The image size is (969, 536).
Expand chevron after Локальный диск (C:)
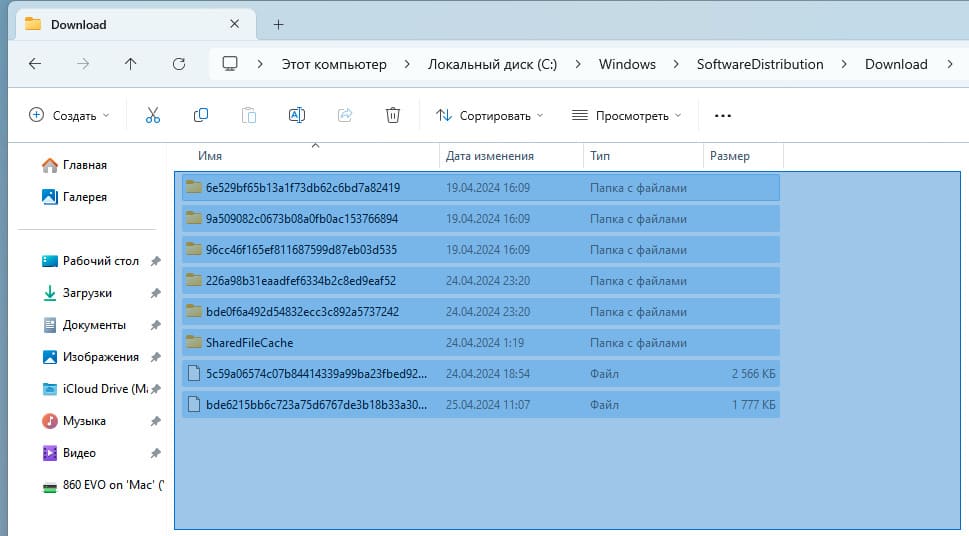578,64
